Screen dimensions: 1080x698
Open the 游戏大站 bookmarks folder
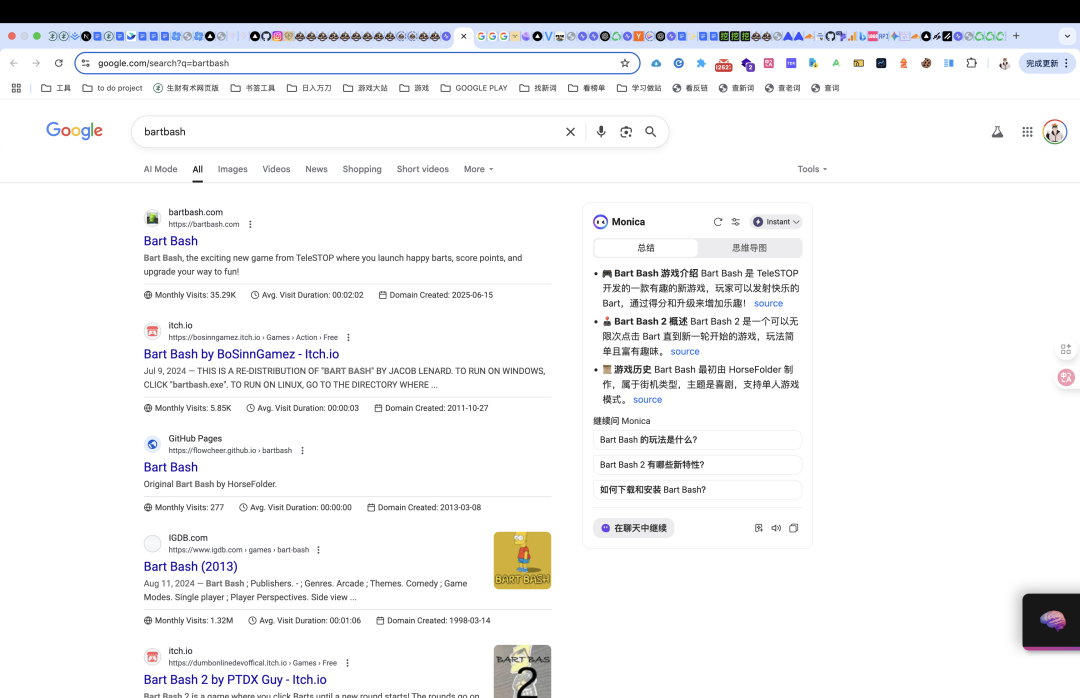pos(365,88)
